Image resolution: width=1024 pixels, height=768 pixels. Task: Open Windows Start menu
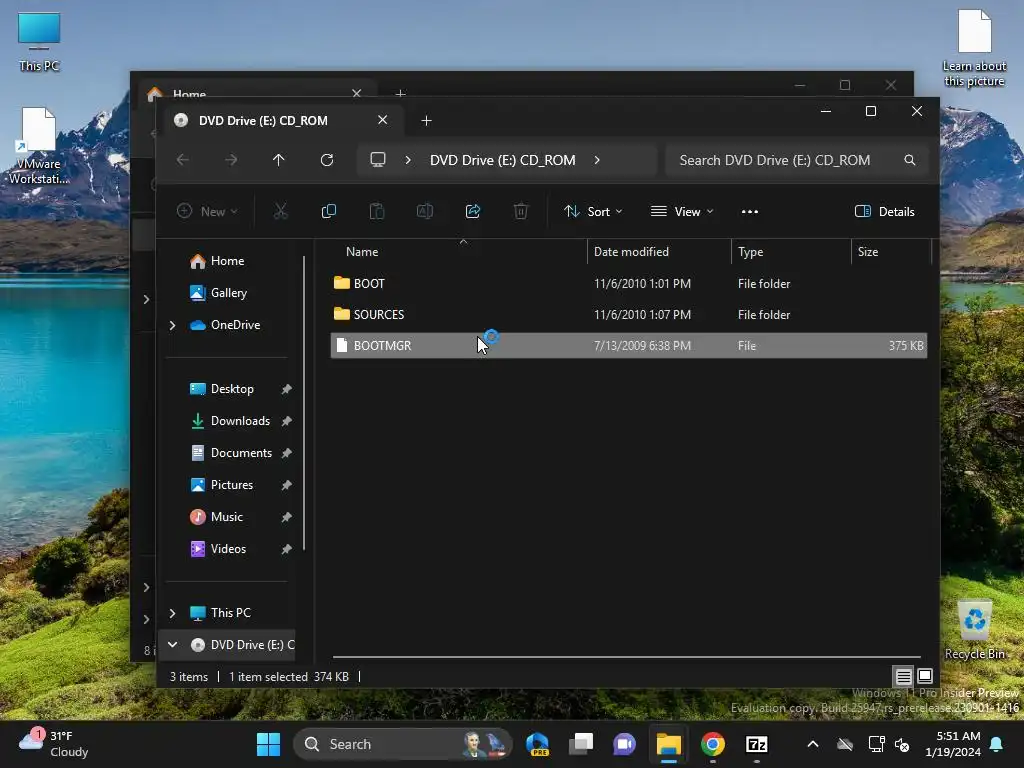point(268,744)
